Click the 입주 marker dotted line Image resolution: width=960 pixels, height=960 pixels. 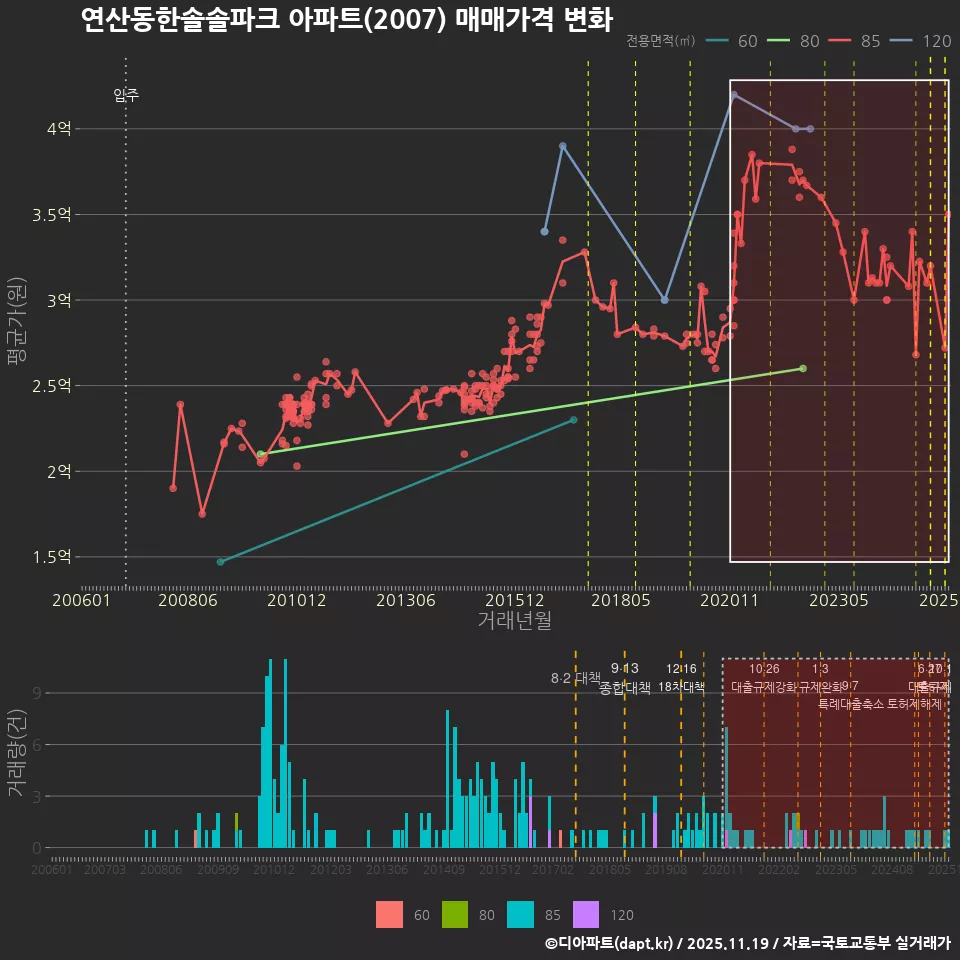tap(125, 300)
